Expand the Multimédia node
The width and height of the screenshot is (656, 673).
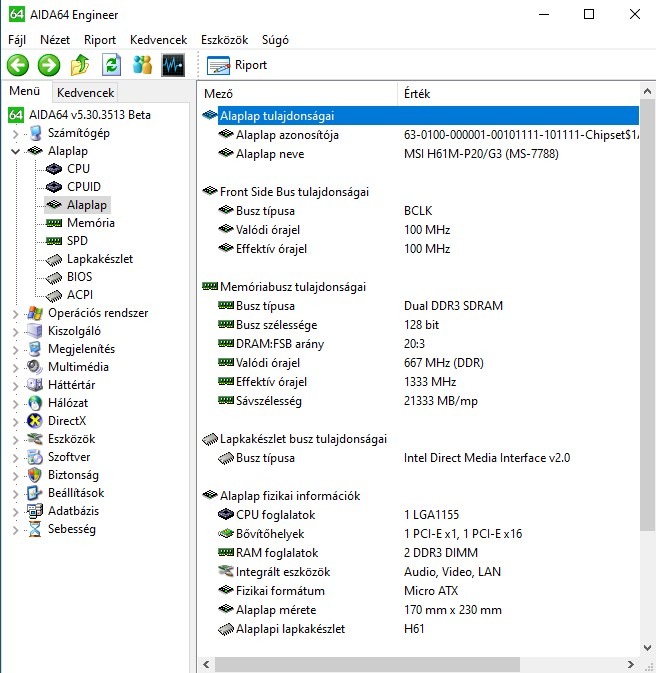(x=15, y=368)
